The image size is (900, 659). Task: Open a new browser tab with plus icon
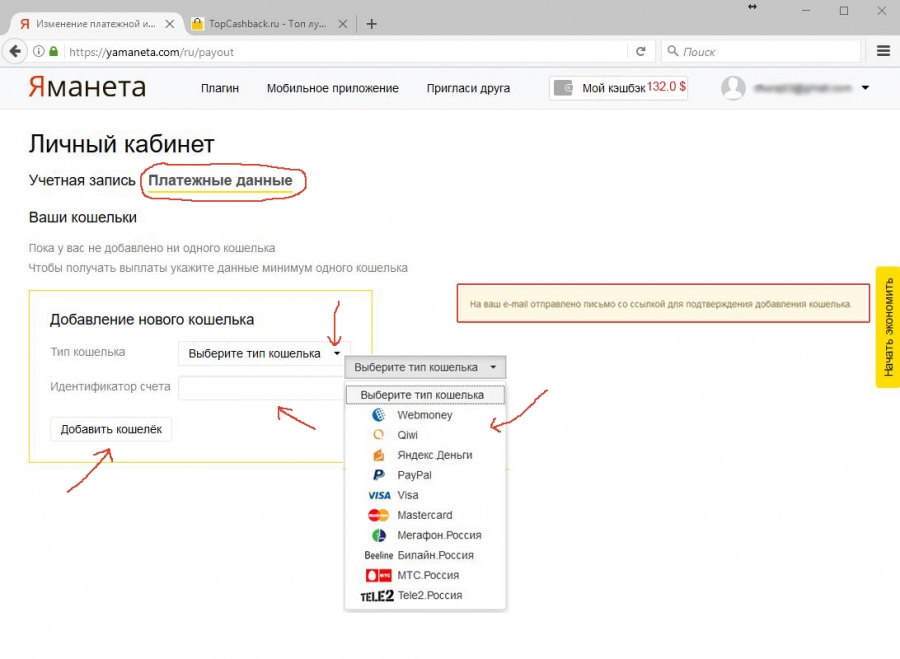[371, 24]
